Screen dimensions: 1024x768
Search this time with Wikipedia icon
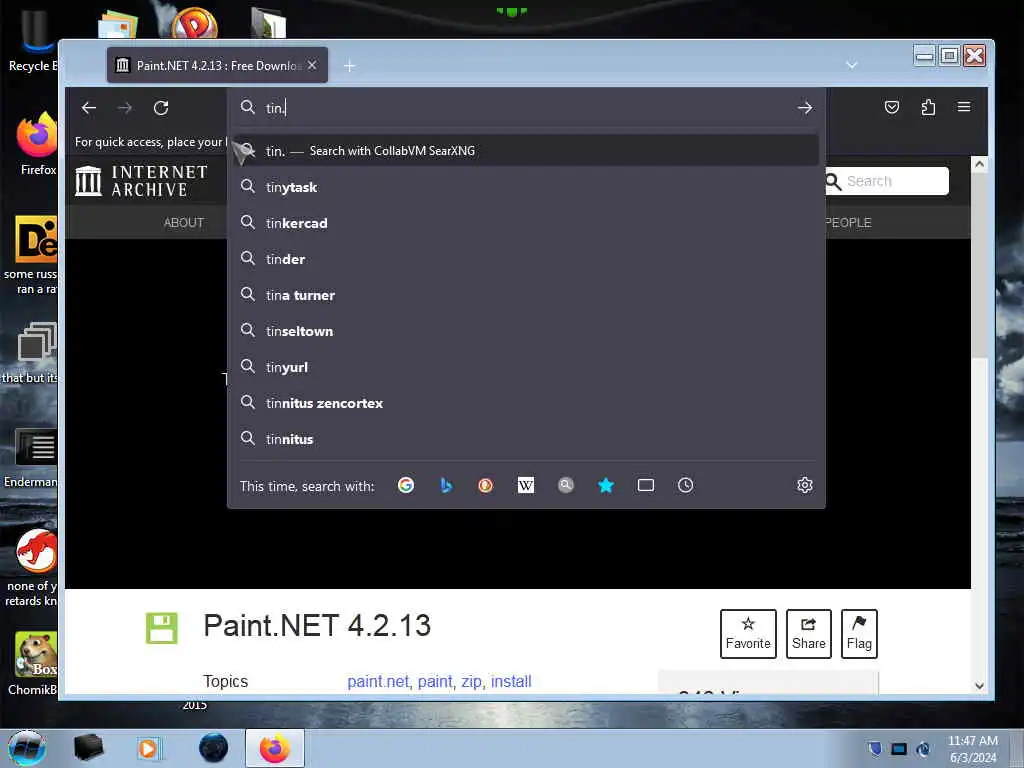(x=526, y=485)
